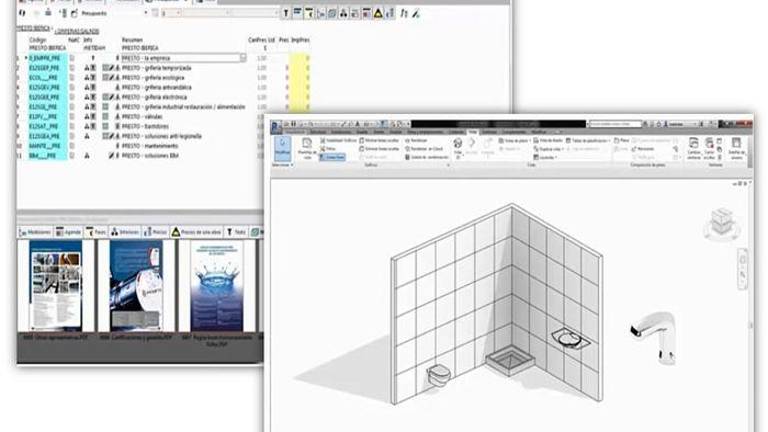Select the Vista ribbon tab in Revit
The width and height of the screenshot is (768, 432).
[473, 132]
